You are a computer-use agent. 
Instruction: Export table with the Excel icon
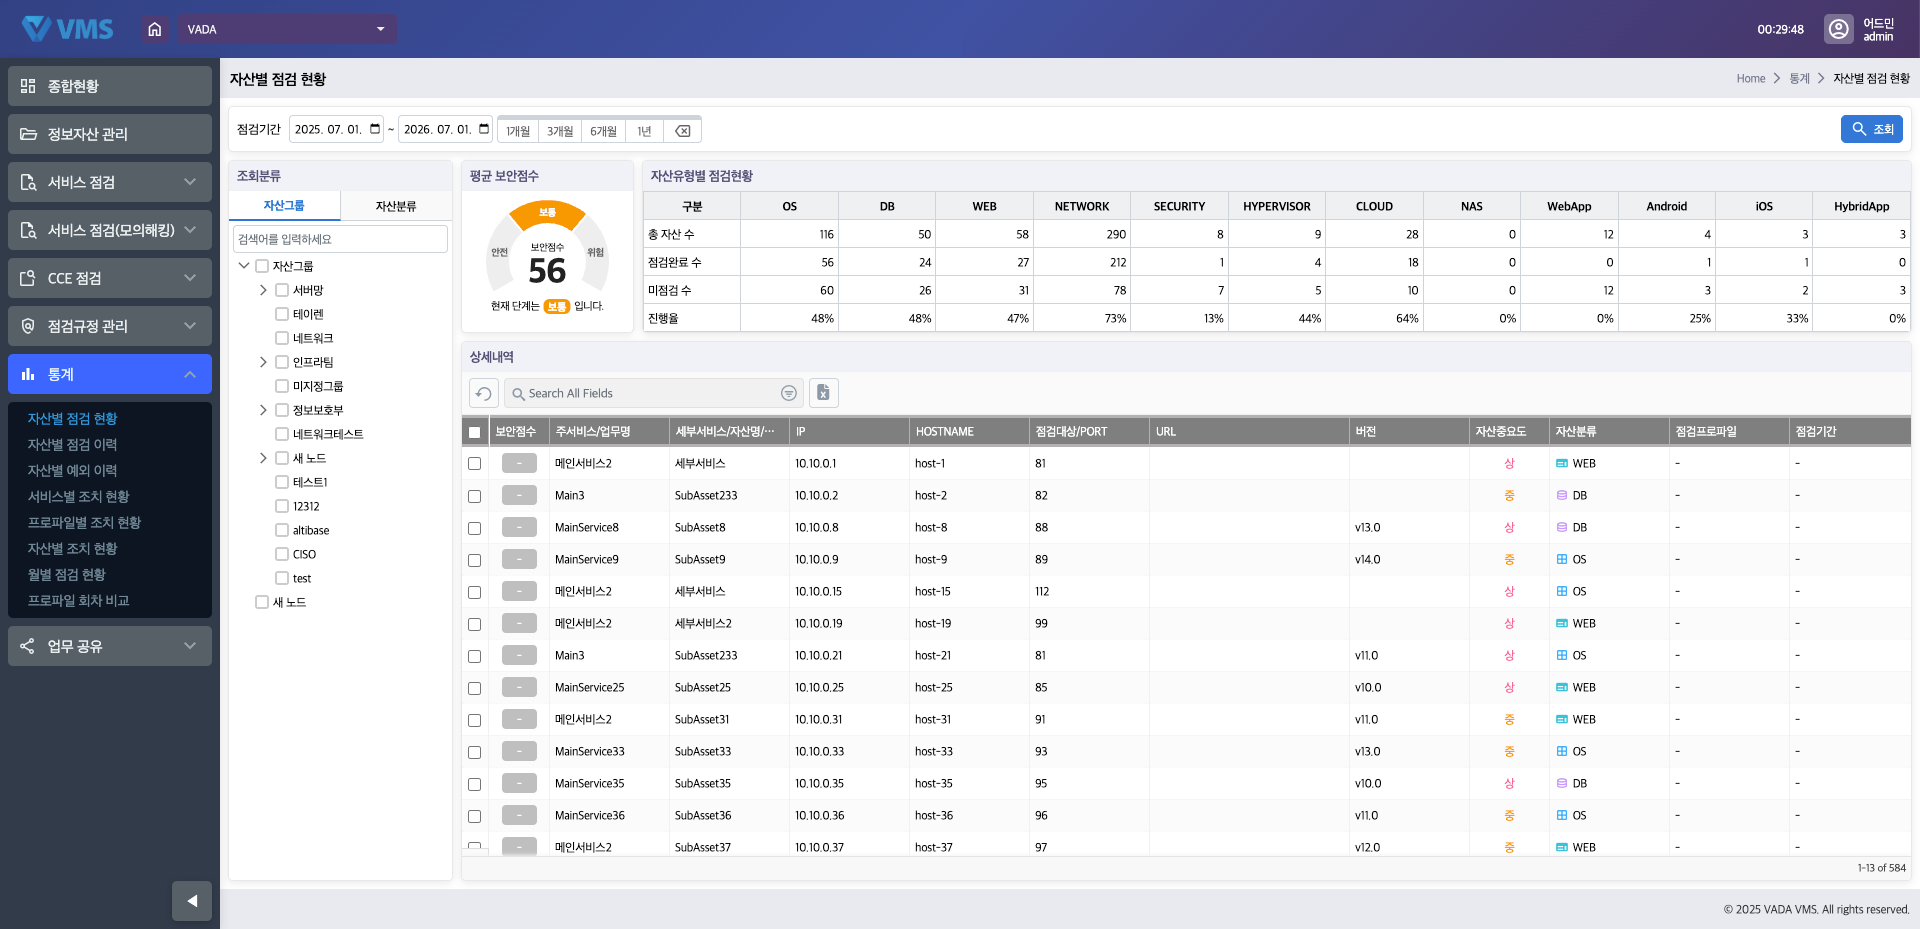coord(823,393)
